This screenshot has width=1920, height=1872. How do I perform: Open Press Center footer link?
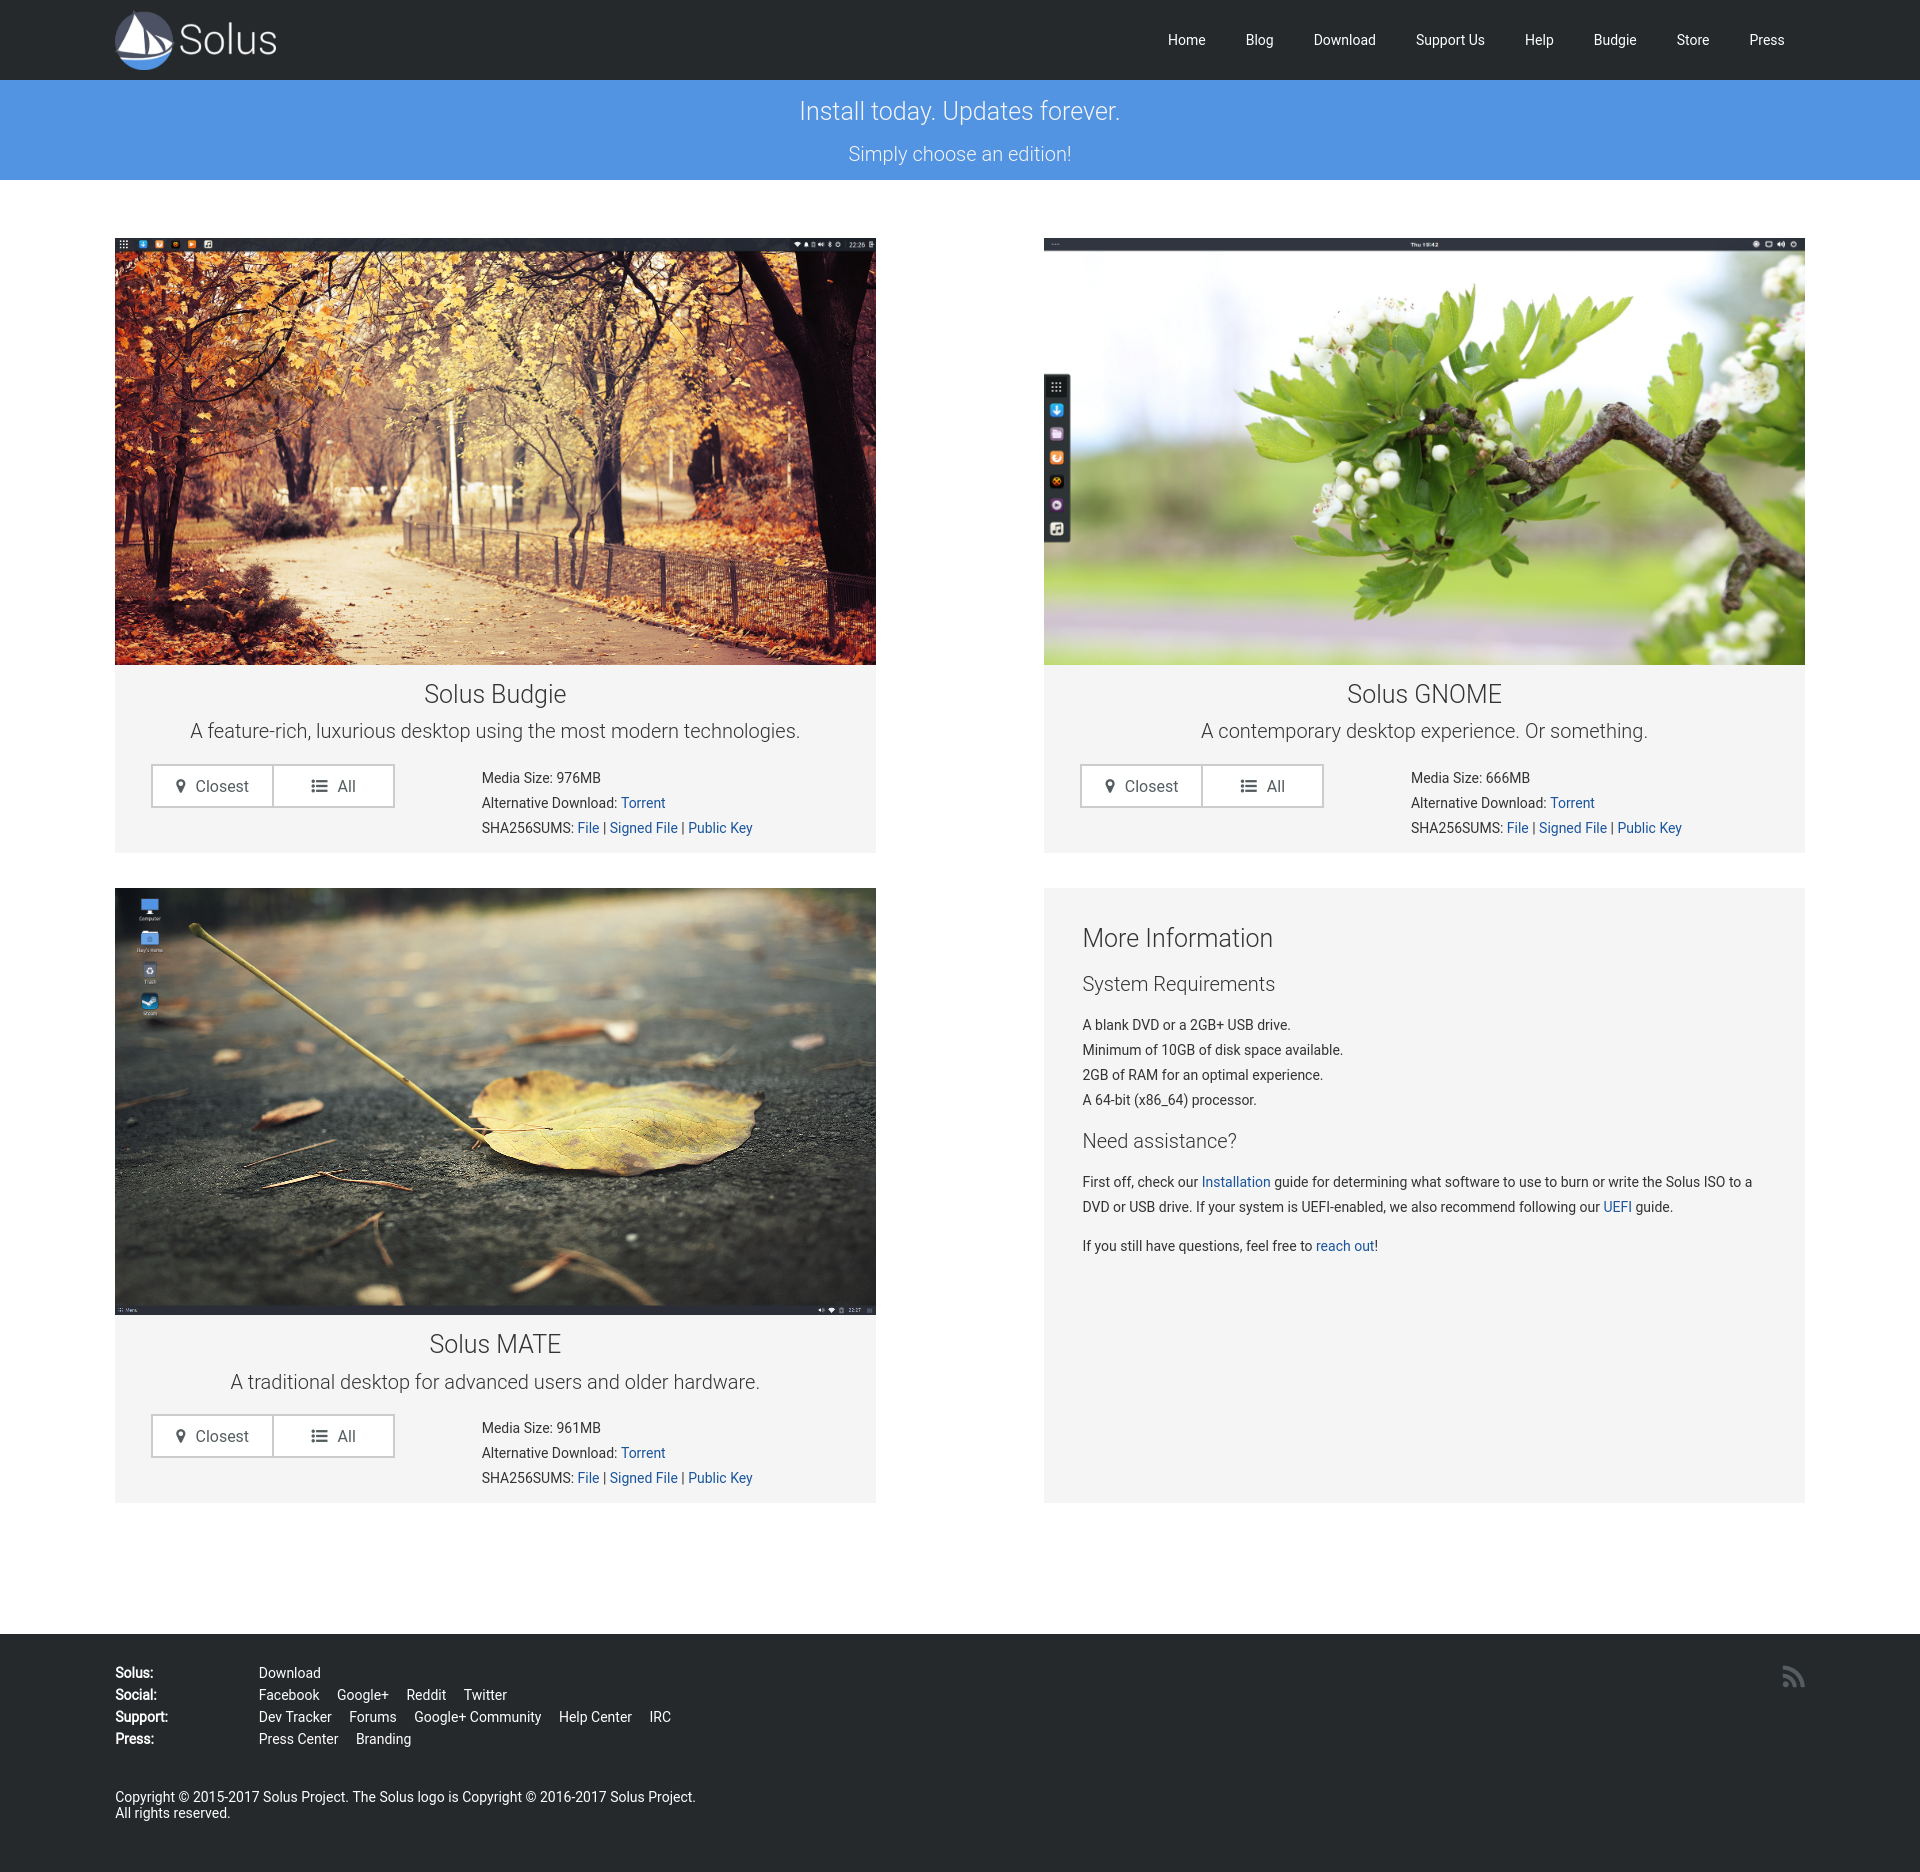pyautogui.click(x=299, y=1739)
